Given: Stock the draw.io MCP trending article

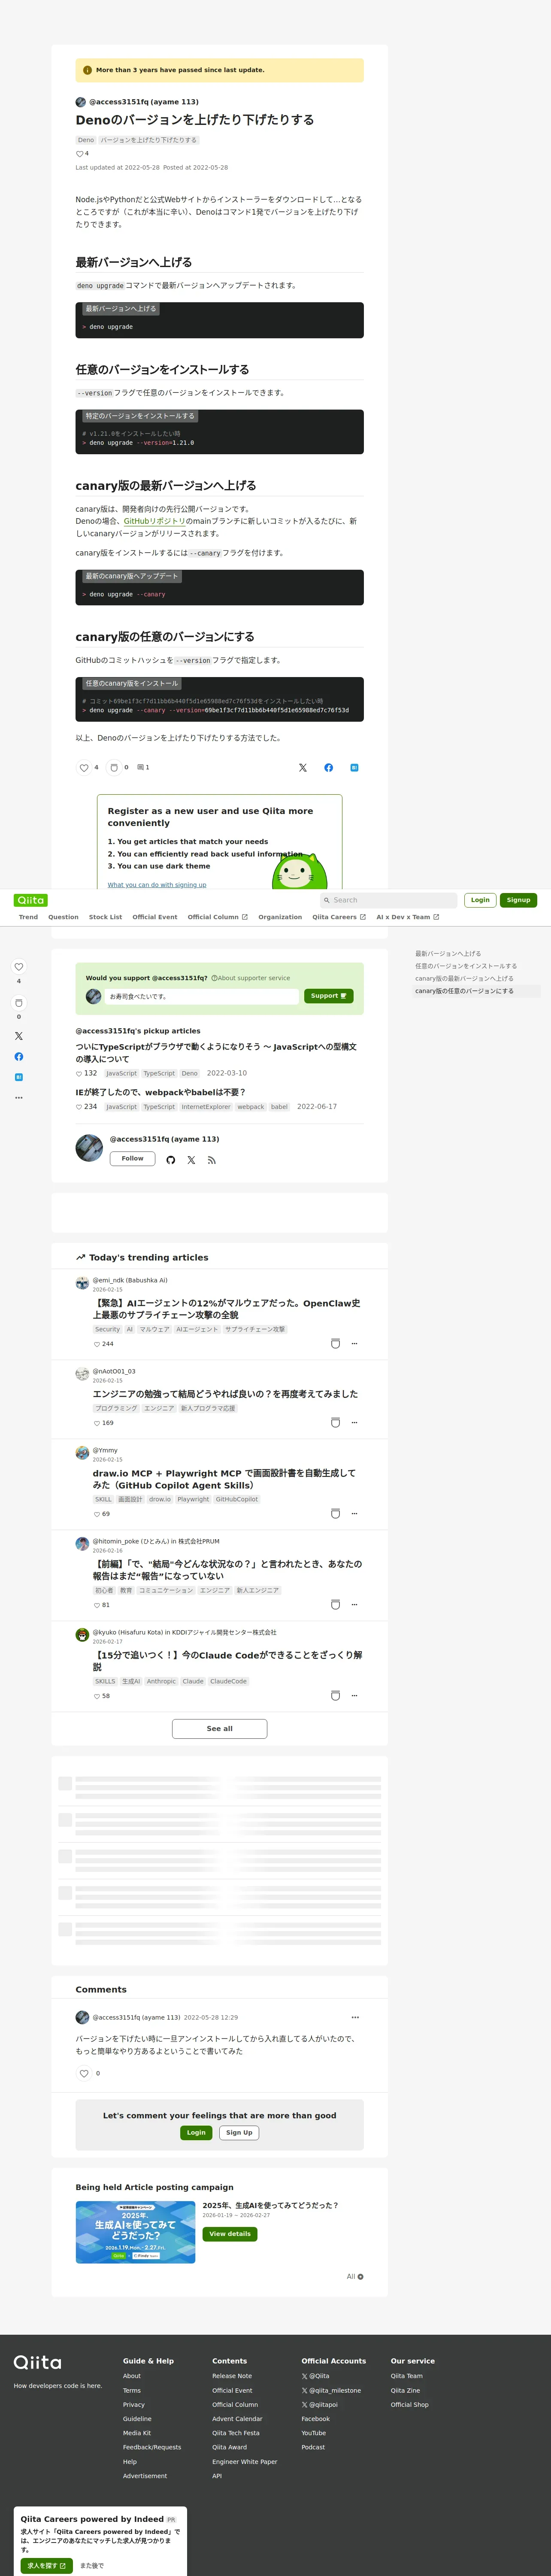Looking at the screenshot, I should pyautogui.click(x=335, y=1513).
